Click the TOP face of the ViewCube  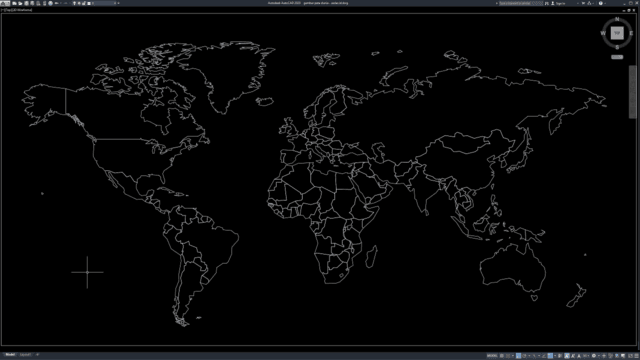(x=617, y=33)
